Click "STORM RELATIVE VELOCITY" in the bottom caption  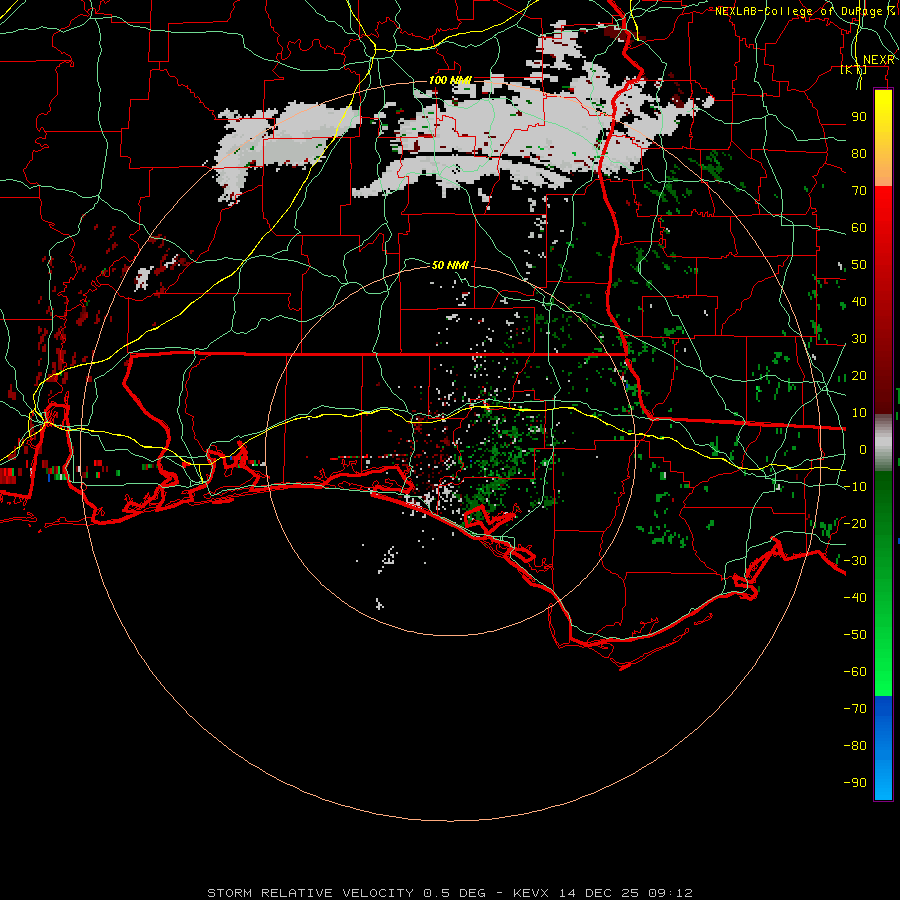pos(310,893)
